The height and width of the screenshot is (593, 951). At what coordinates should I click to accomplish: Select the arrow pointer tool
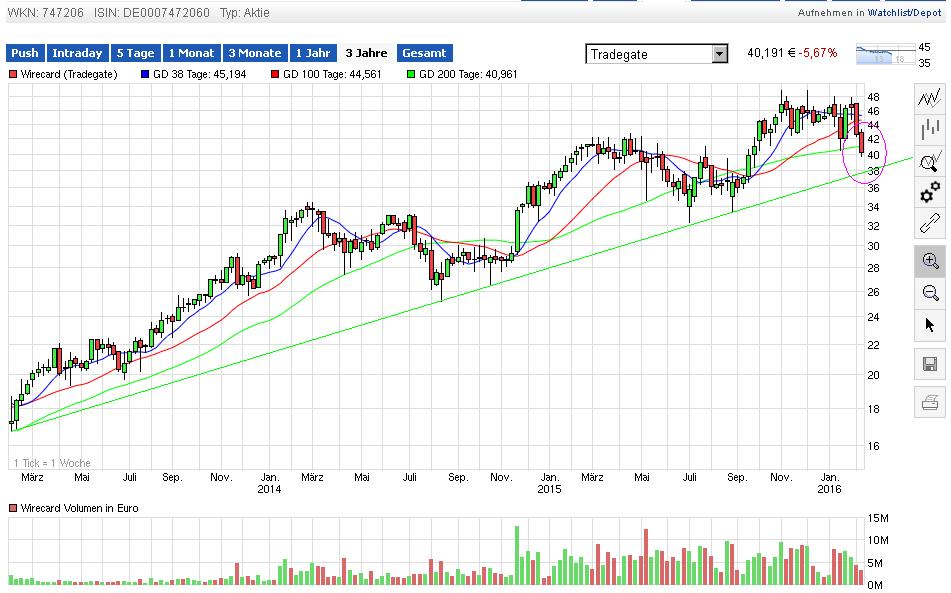point(929,324)
